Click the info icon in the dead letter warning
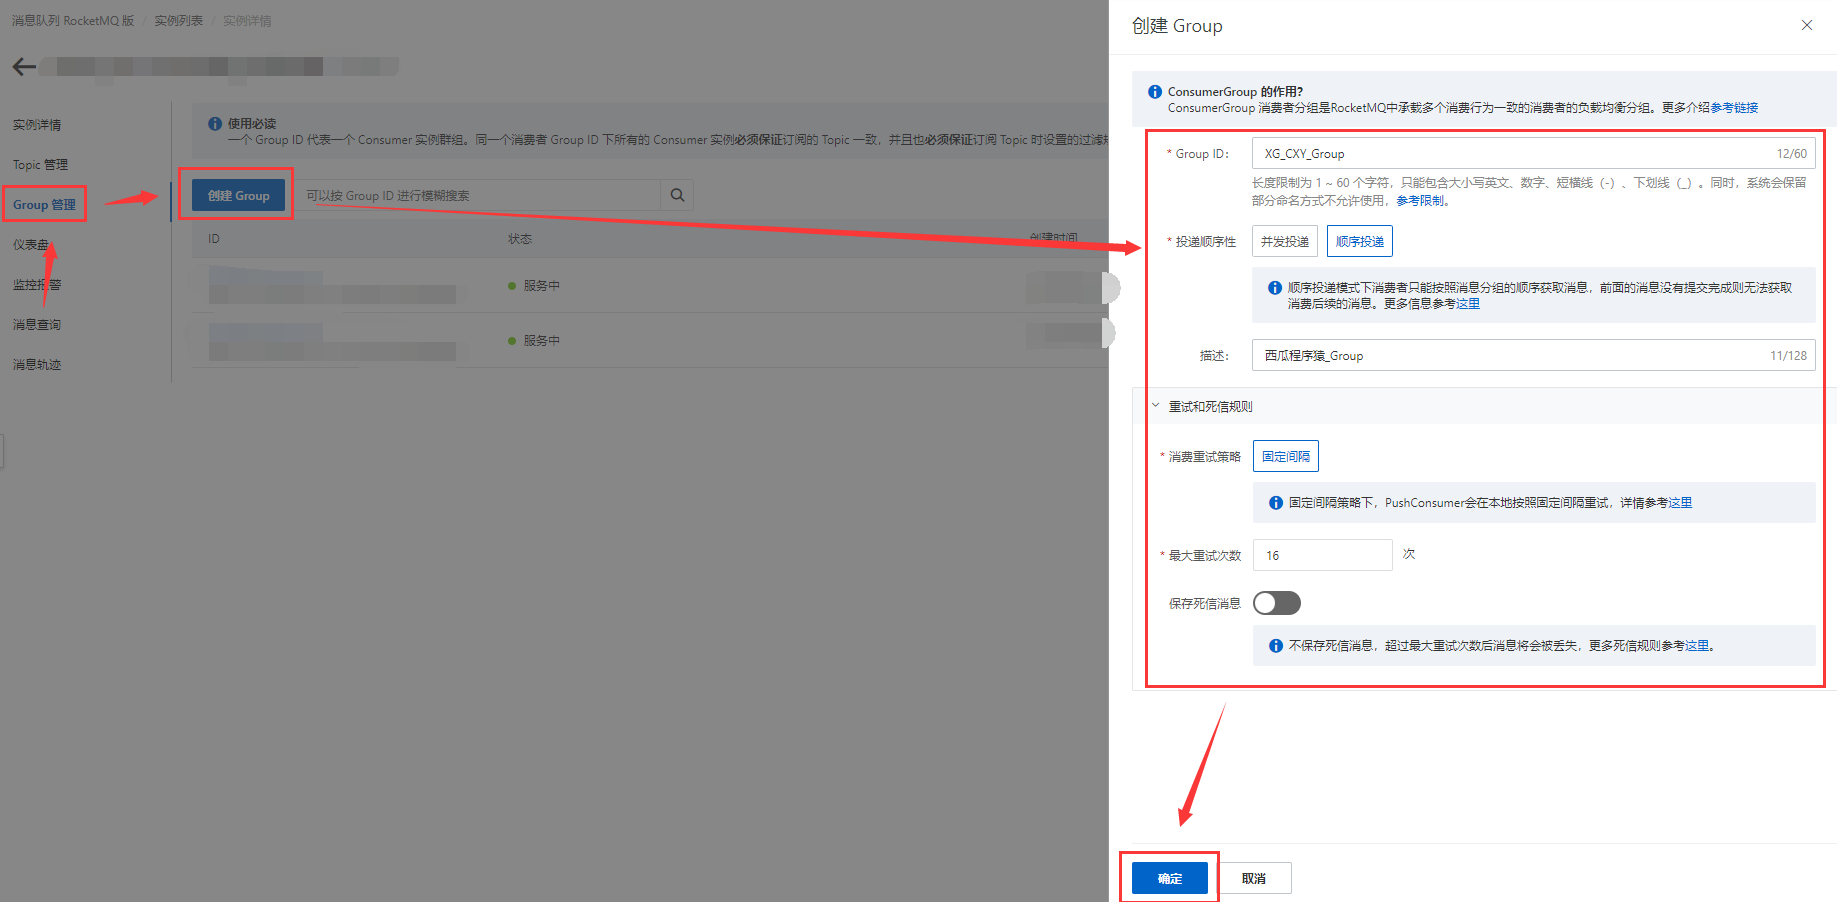1837x902 pixels. 1275,645
